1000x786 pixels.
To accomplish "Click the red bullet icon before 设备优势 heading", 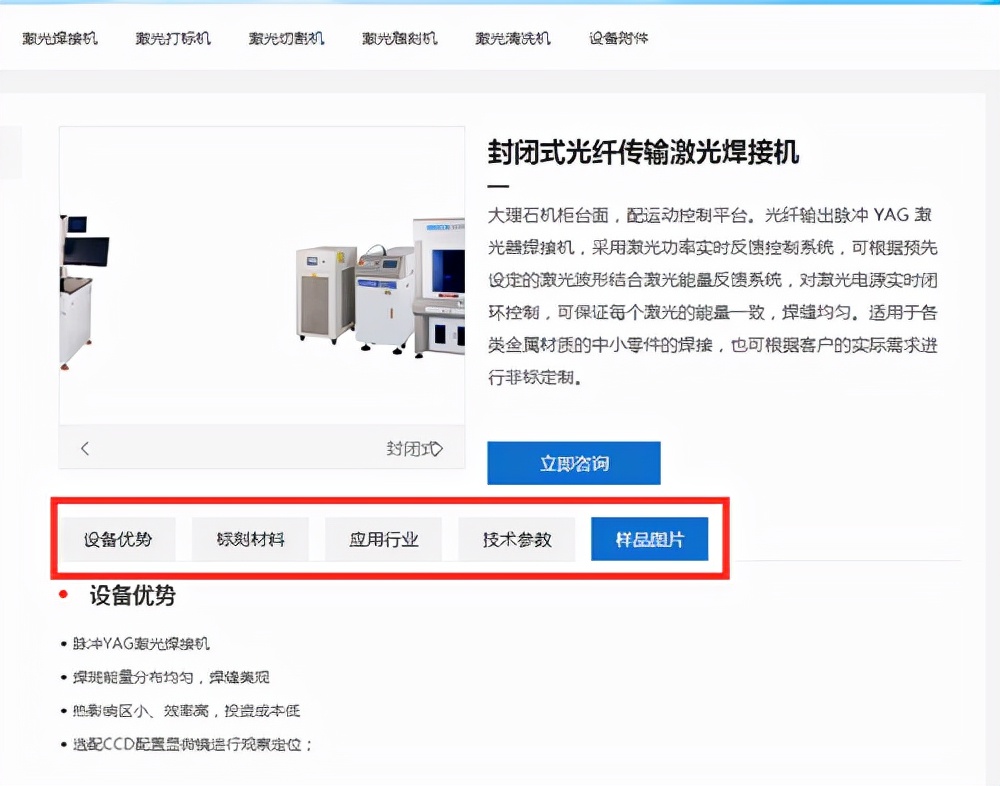I will [63, 595].
